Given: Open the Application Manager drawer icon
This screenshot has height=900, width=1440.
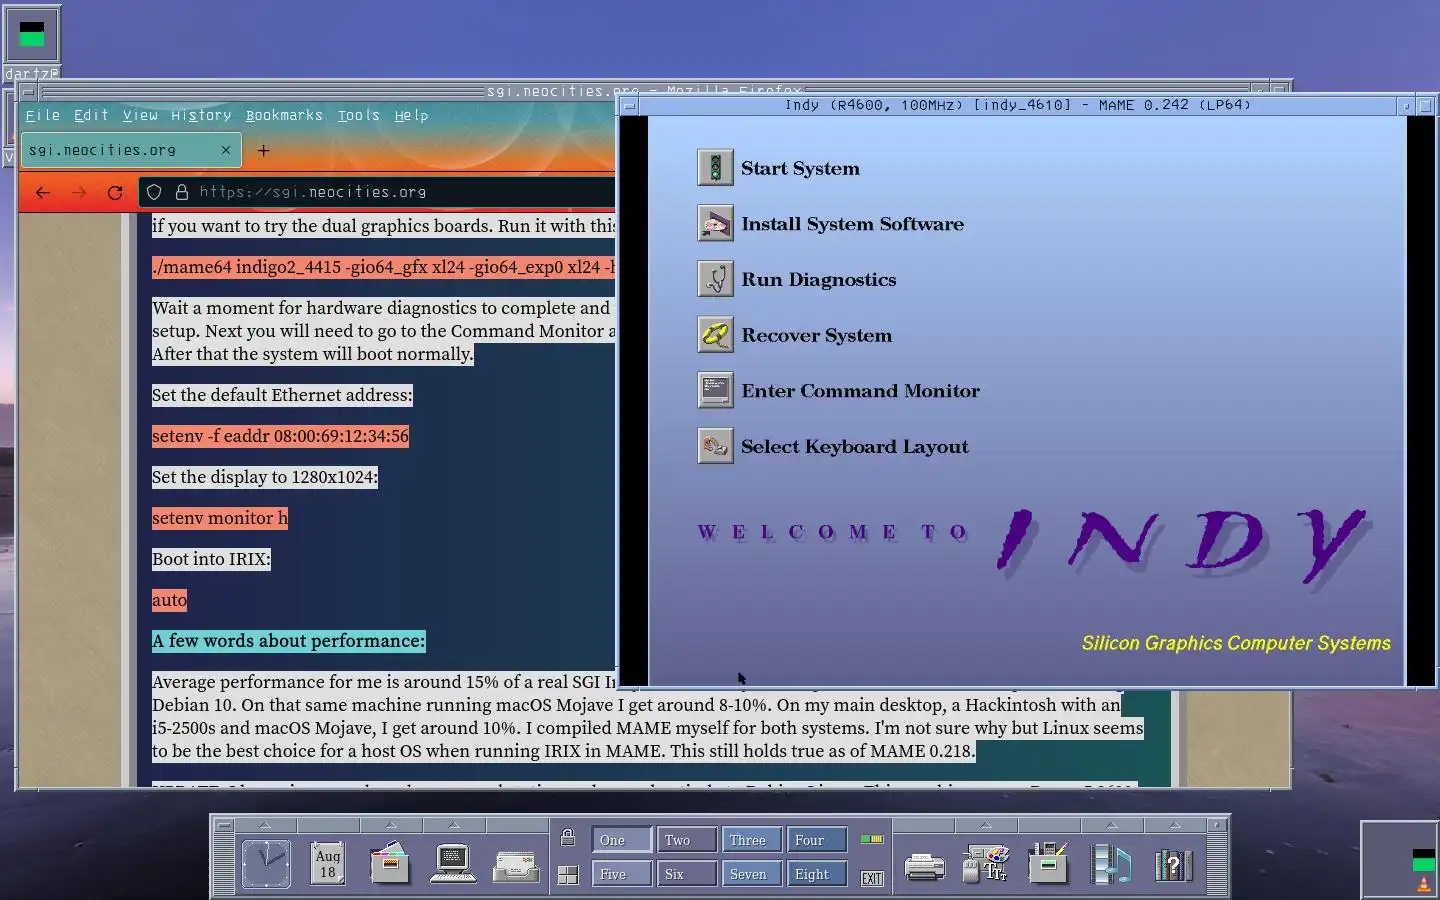Looking at the screenshot, I should [x=1048, y=863].
